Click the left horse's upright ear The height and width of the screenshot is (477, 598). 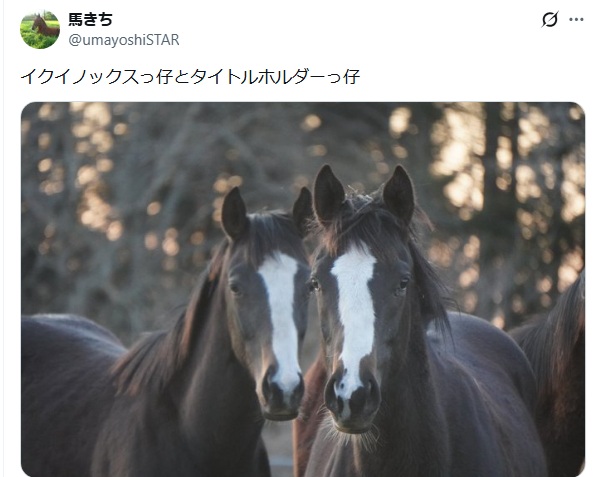coord(233,214)
